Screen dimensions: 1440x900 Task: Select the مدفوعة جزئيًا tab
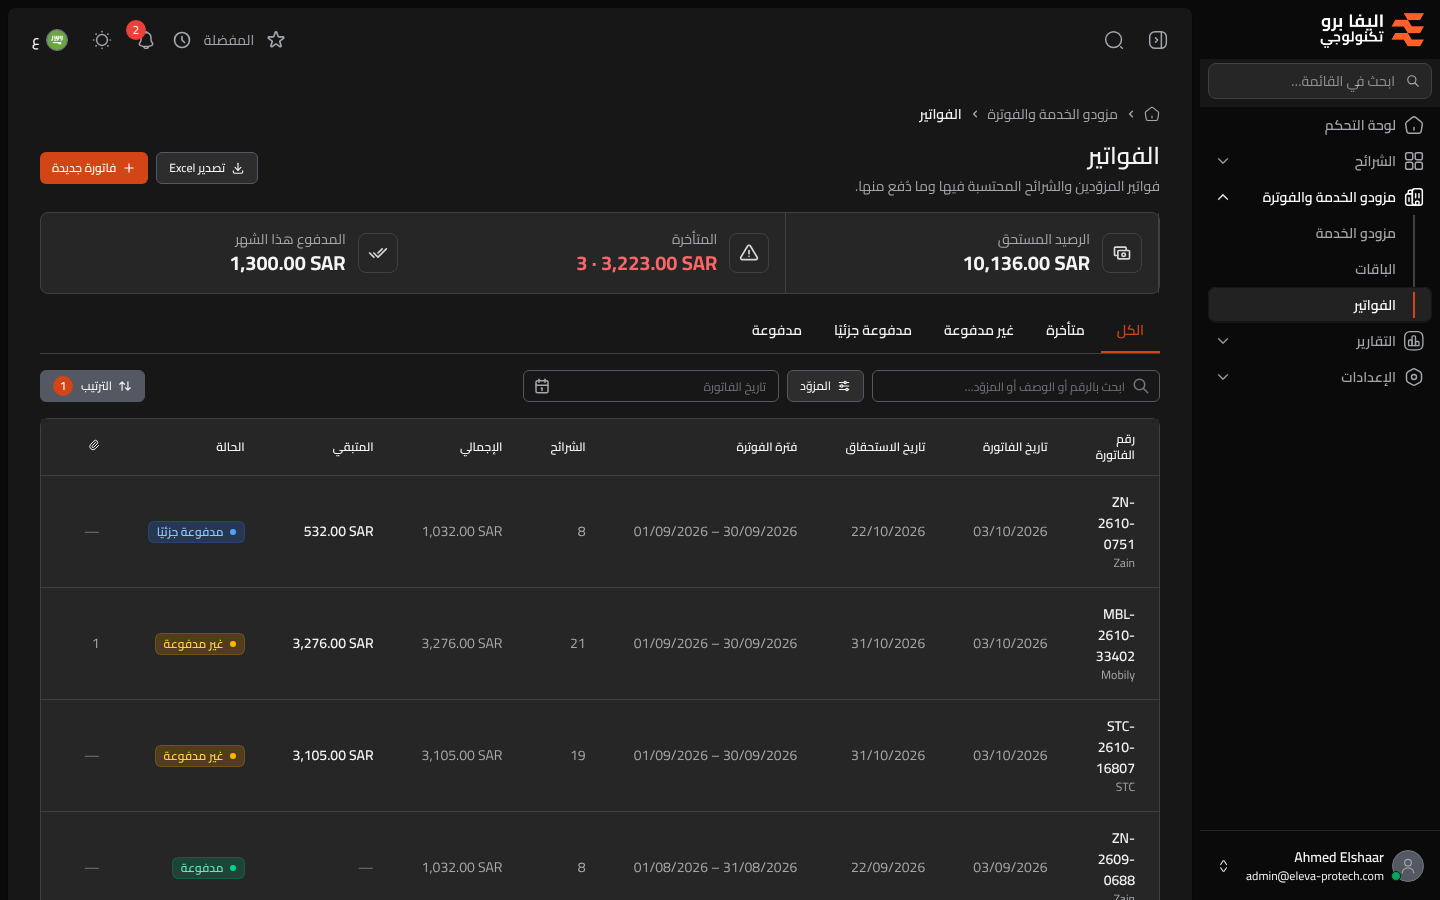(873, 331)
